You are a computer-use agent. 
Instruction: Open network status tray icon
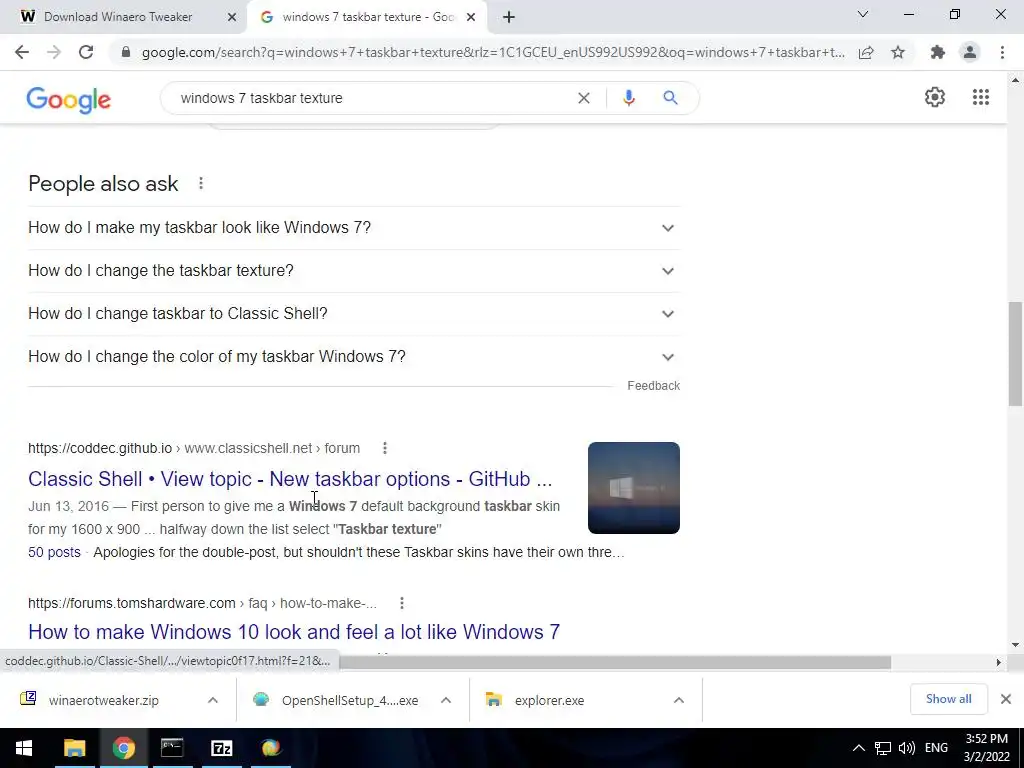click(883, 748)
